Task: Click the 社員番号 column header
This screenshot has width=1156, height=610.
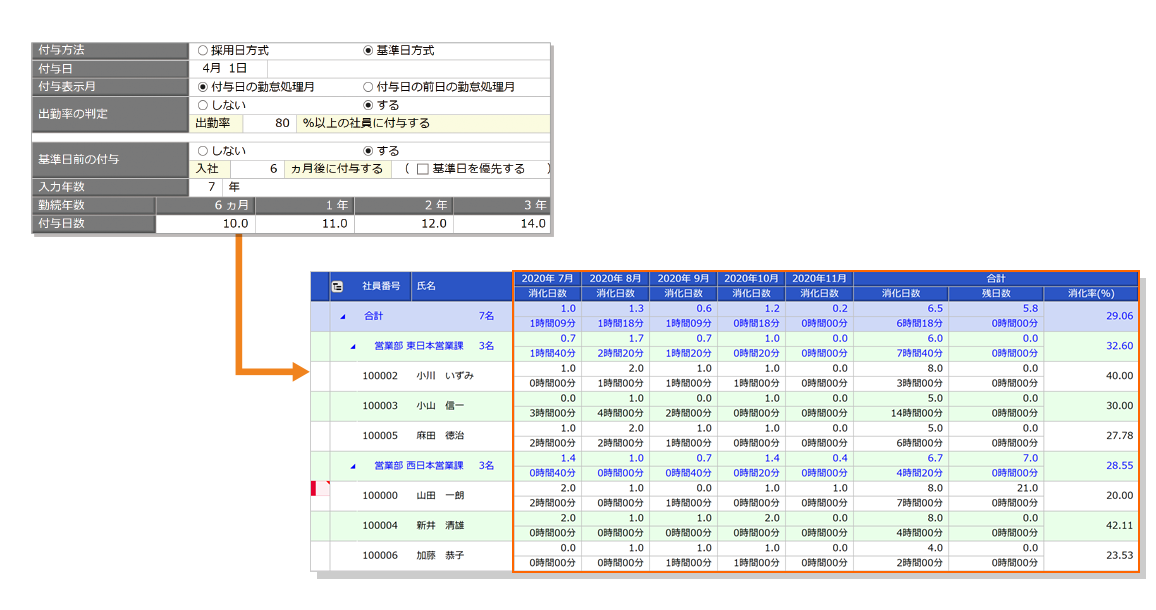Action: tap(381, 286)
